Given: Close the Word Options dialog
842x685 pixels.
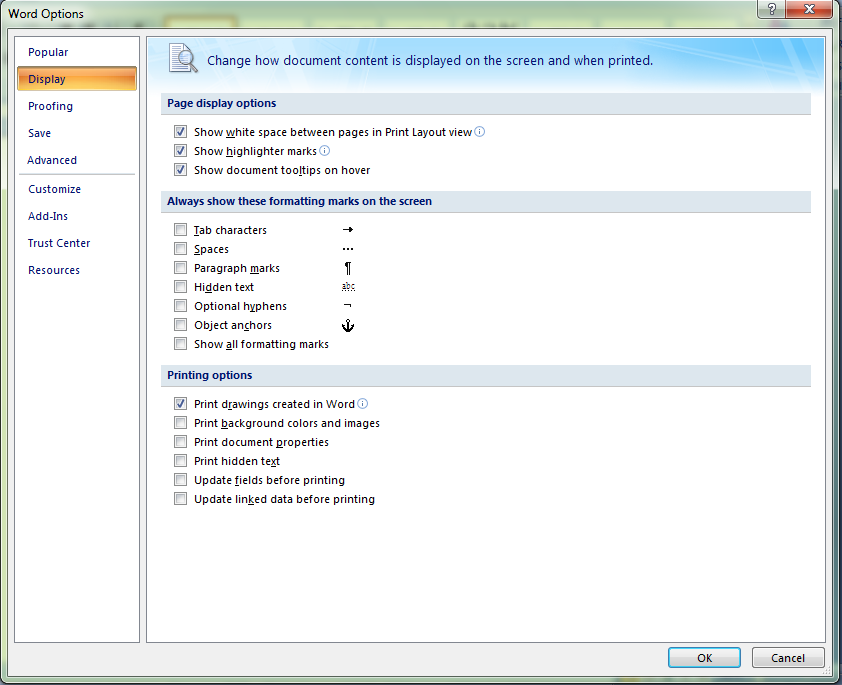Looking at the screenshot, I should click(809, 9).
